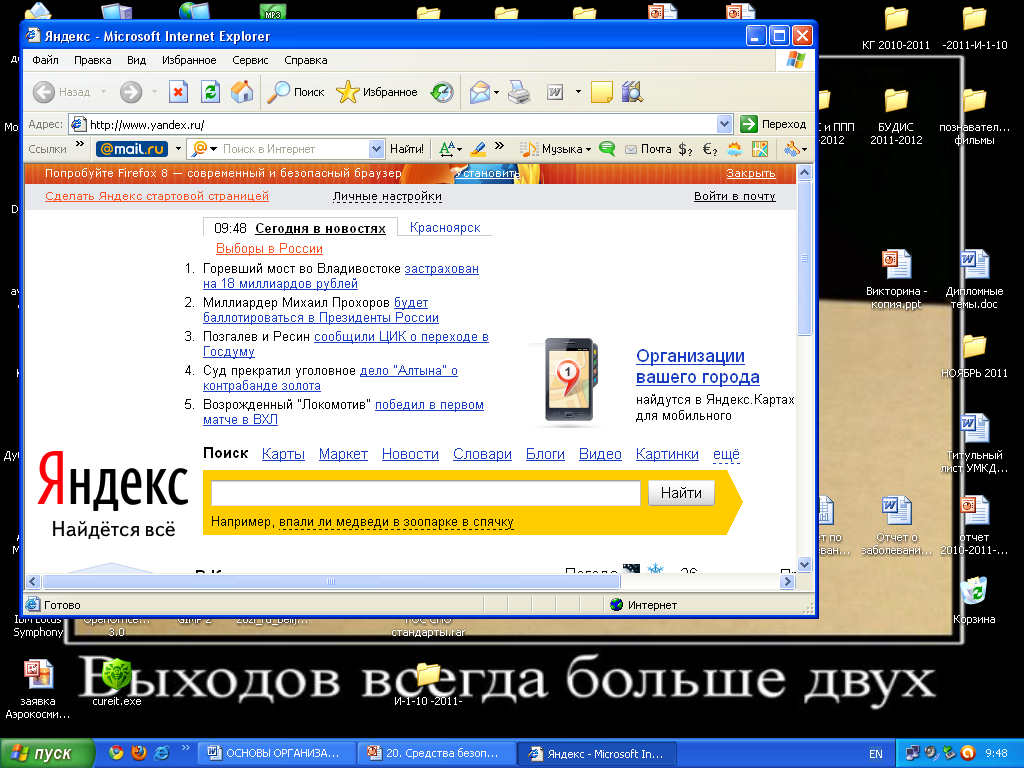Viewport: 1024px width, 768px height.
Task: Open the Сервис menu
Action: coord(250,60)
